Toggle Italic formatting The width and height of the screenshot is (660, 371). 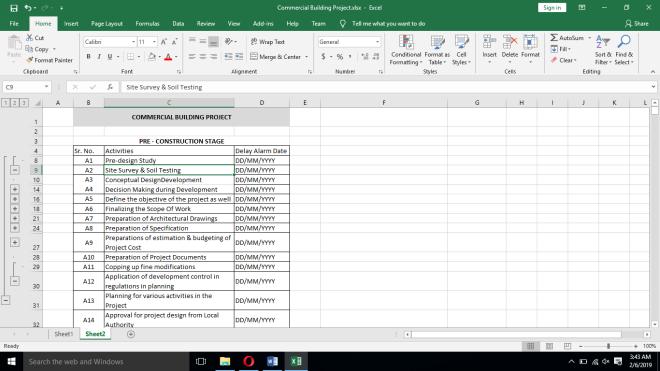click(99, 57)
